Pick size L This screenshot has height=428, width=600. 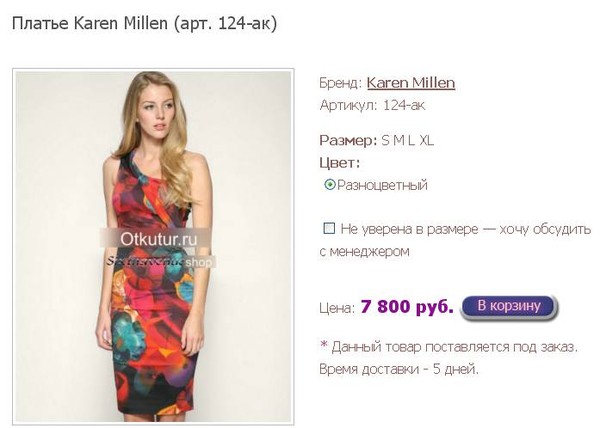pos(411,140)
